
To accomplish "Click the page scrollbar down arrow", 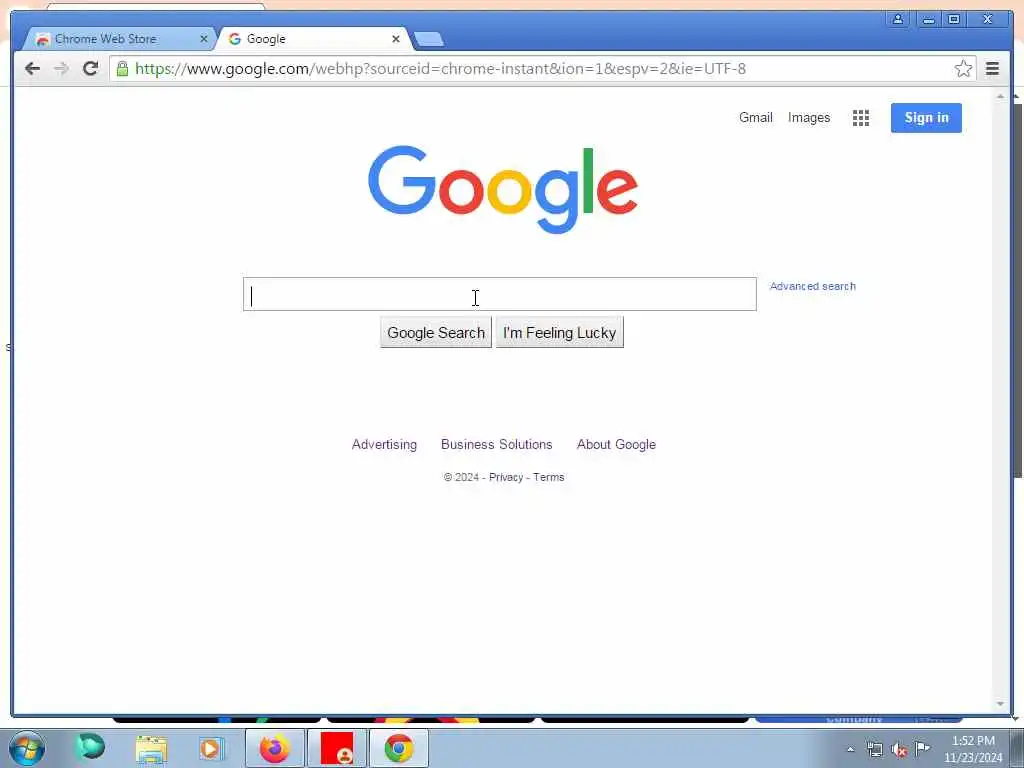I will [x=1000, y=704].
